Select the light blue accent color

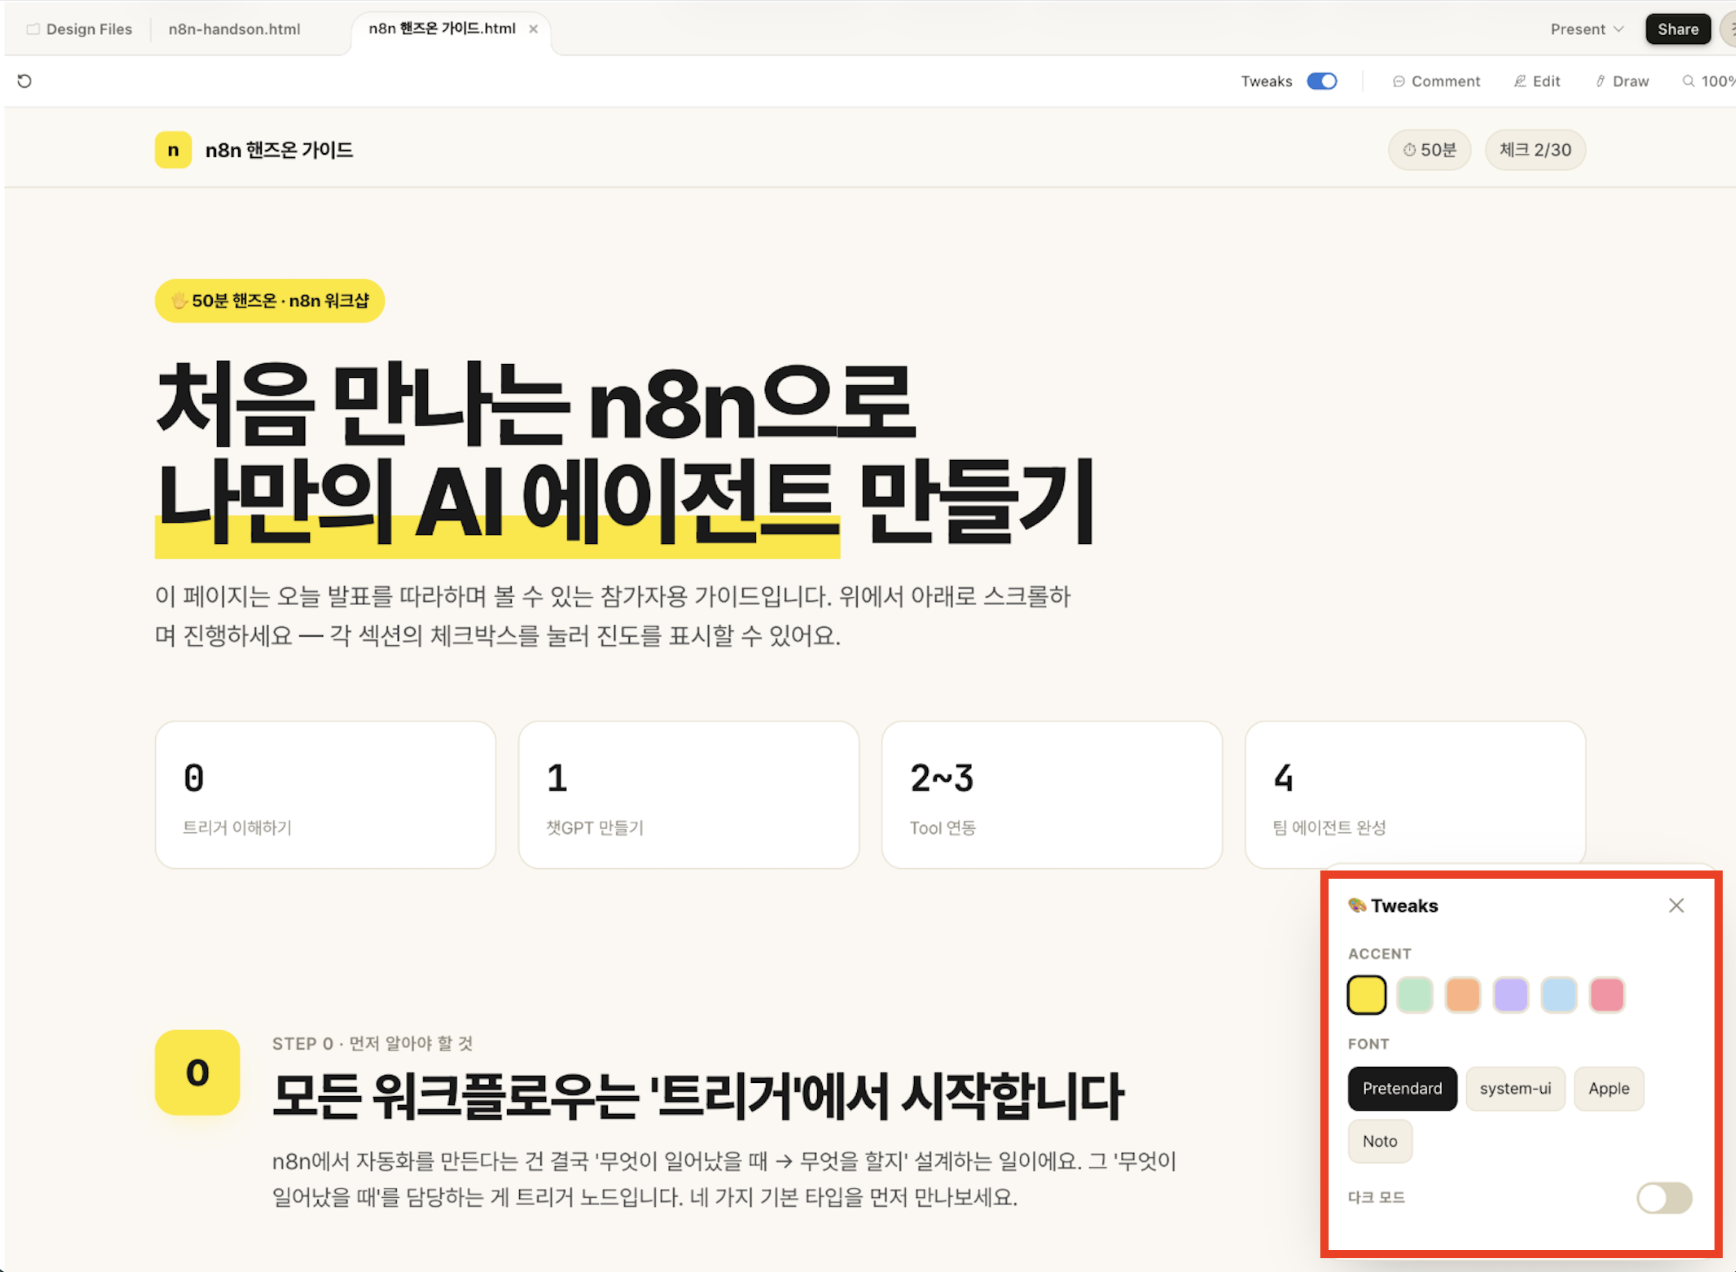(x=1559, y=995)
